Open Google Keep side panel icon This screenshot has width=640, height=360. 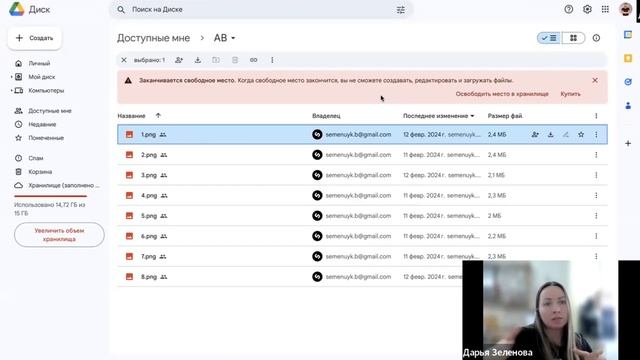coord(628,58)
